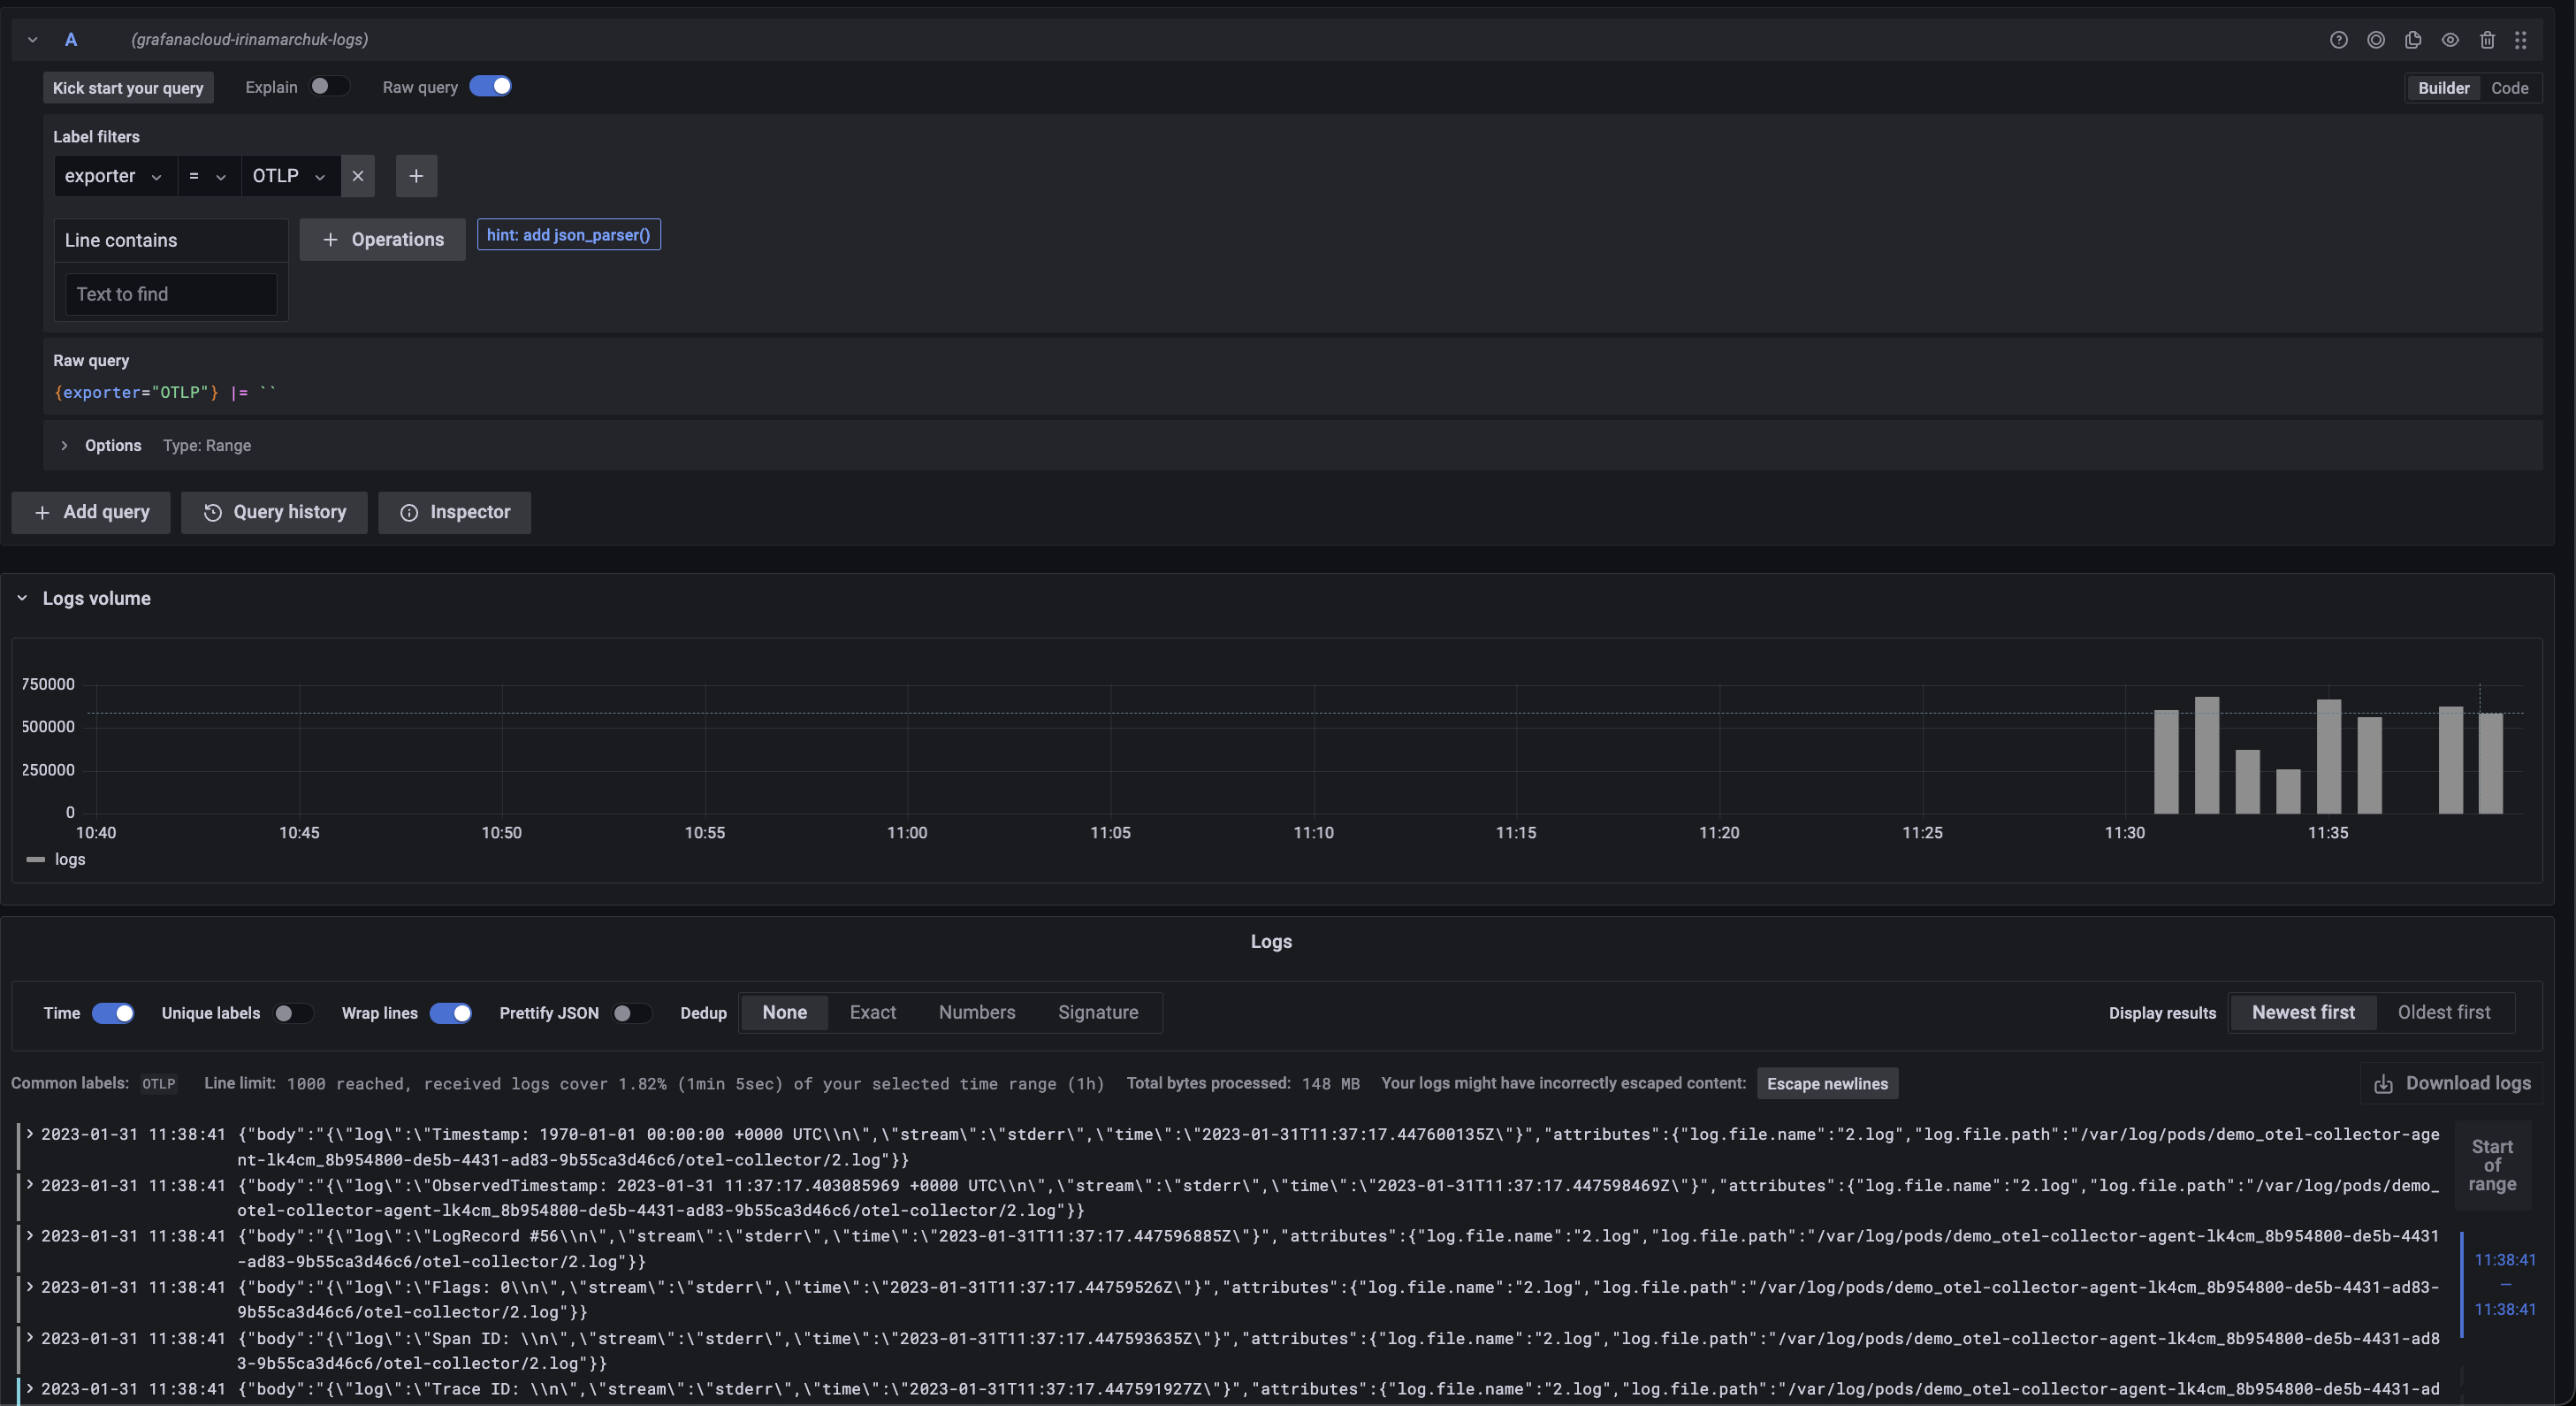2576x1406 pixels.
Task: Toggle the Explain switch
Action: click(329, 87)
